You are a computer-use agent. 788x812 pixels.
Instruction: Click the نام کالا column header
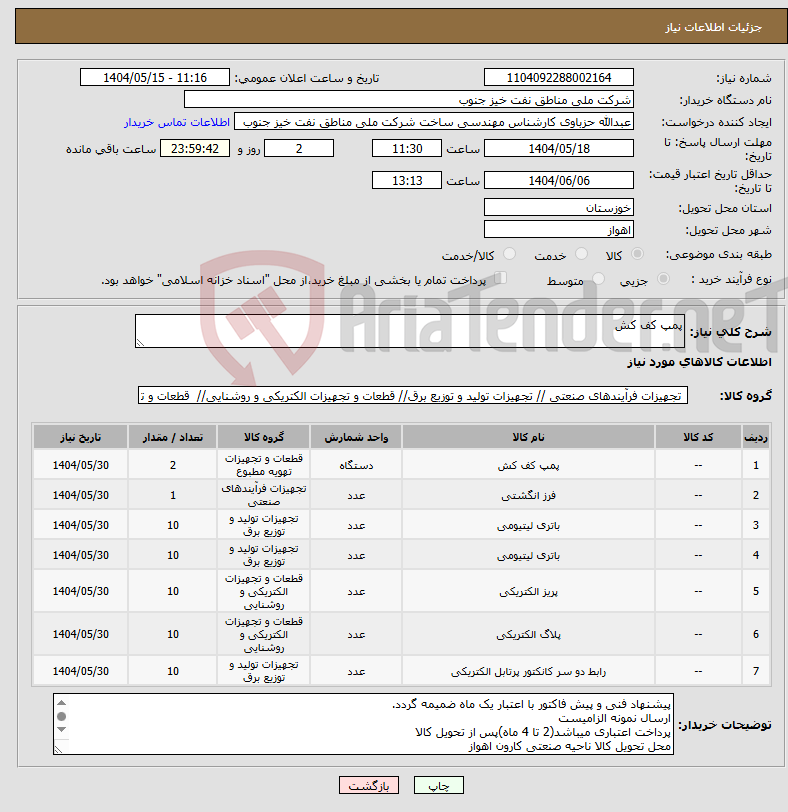[x=528, y=437]
